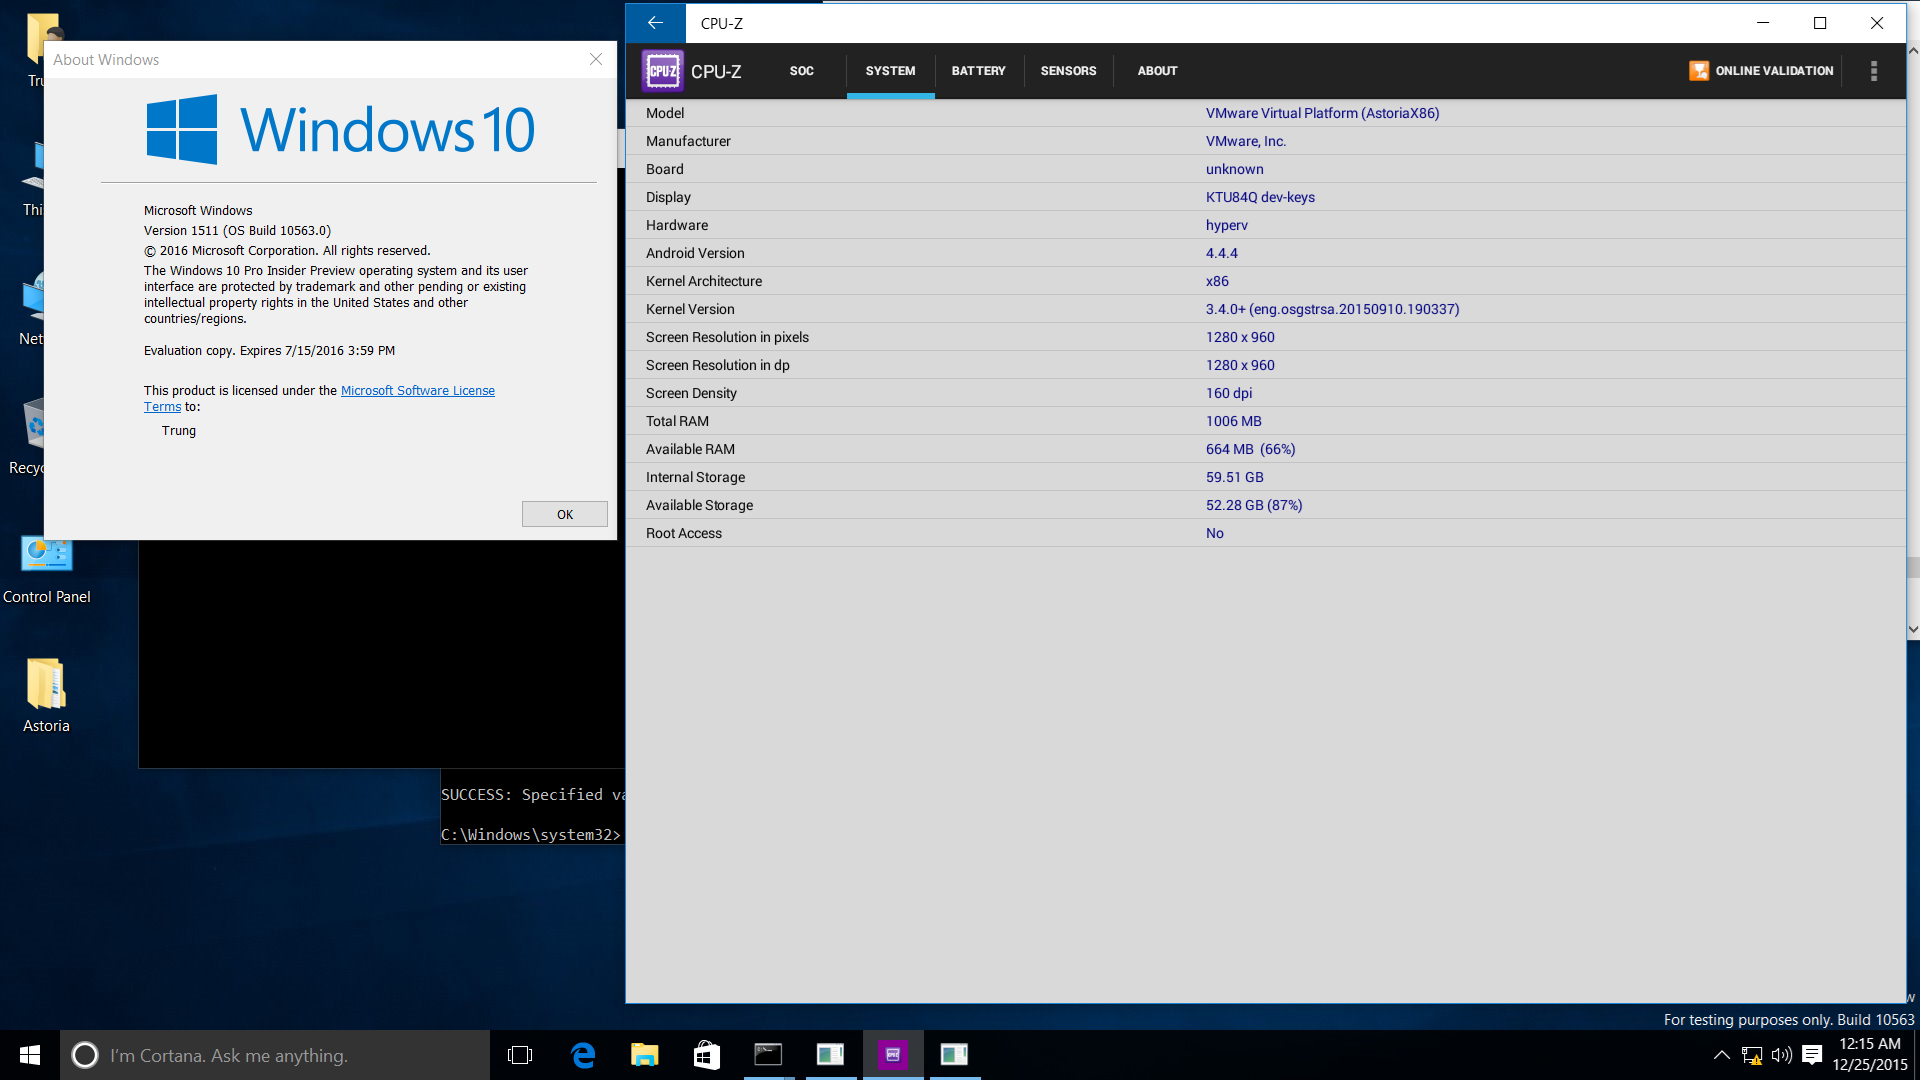Click the taskbar clock and date
This screenshot has width=1920, height=1080.
1870,1055
